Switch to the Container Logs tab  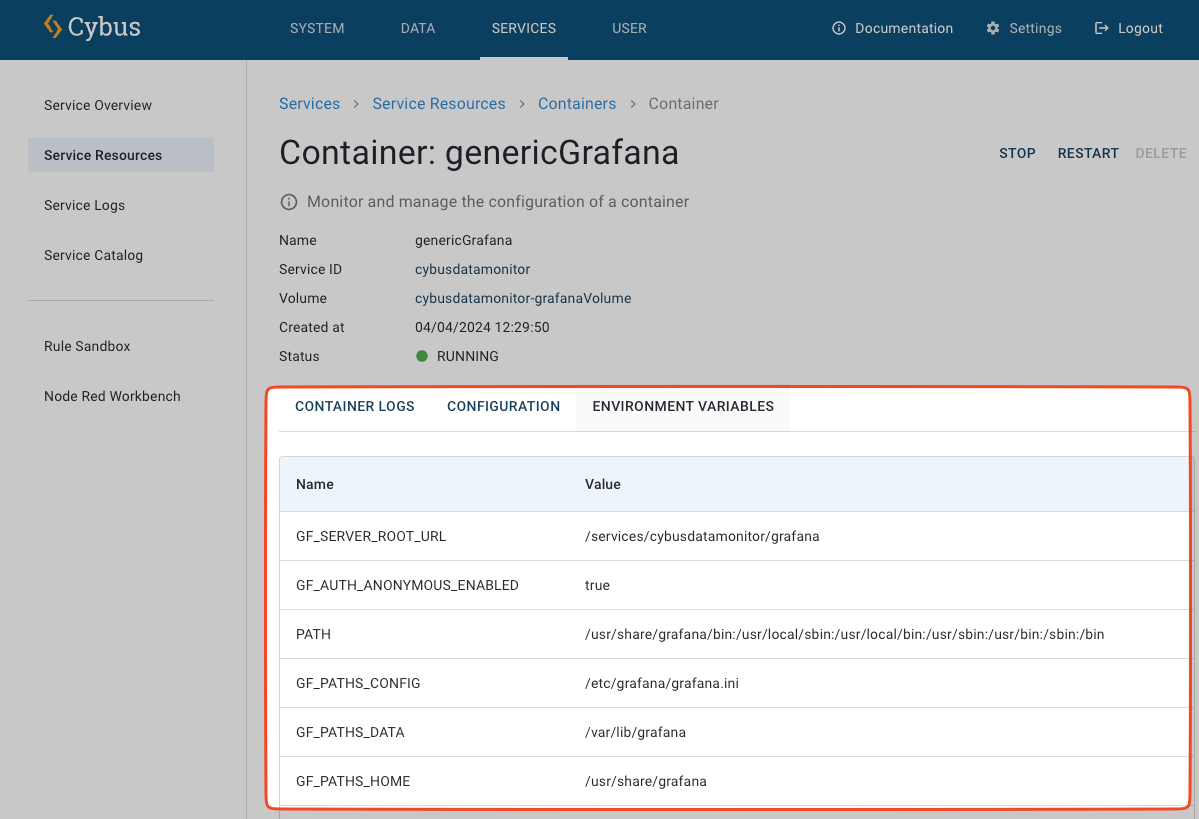355,406
